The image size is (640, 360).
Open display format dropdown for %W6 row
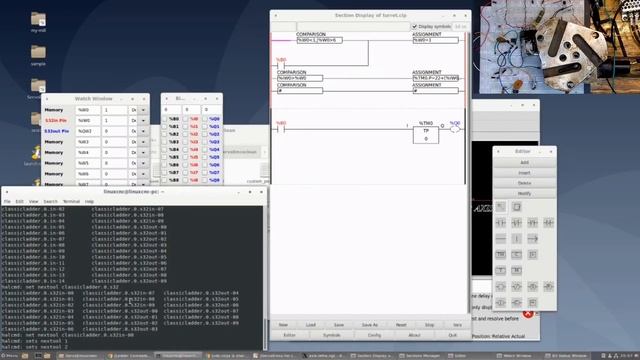pyautogui.click(x=143, y=174)
